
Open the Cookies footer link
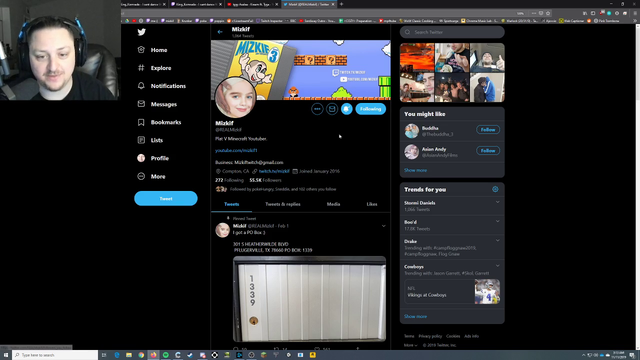tap(453, 336)
